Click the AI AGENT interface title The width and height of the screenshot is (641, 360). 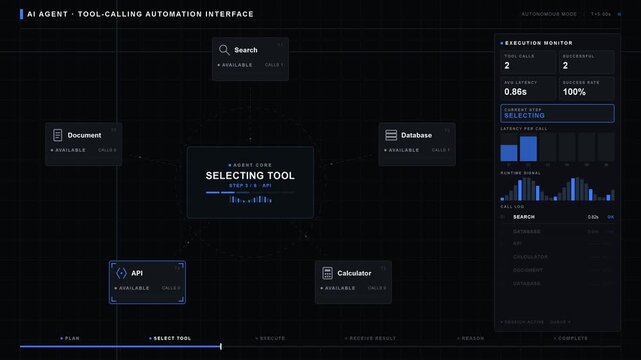(x=140, y=14)
